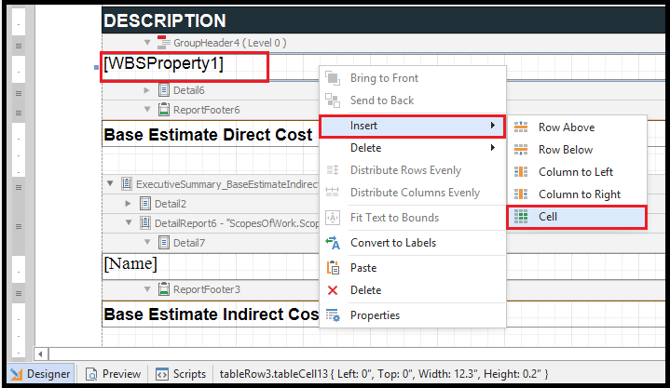Click the GroupHeader4 band icon
The image size is (670, 388).
coord(163,42)
